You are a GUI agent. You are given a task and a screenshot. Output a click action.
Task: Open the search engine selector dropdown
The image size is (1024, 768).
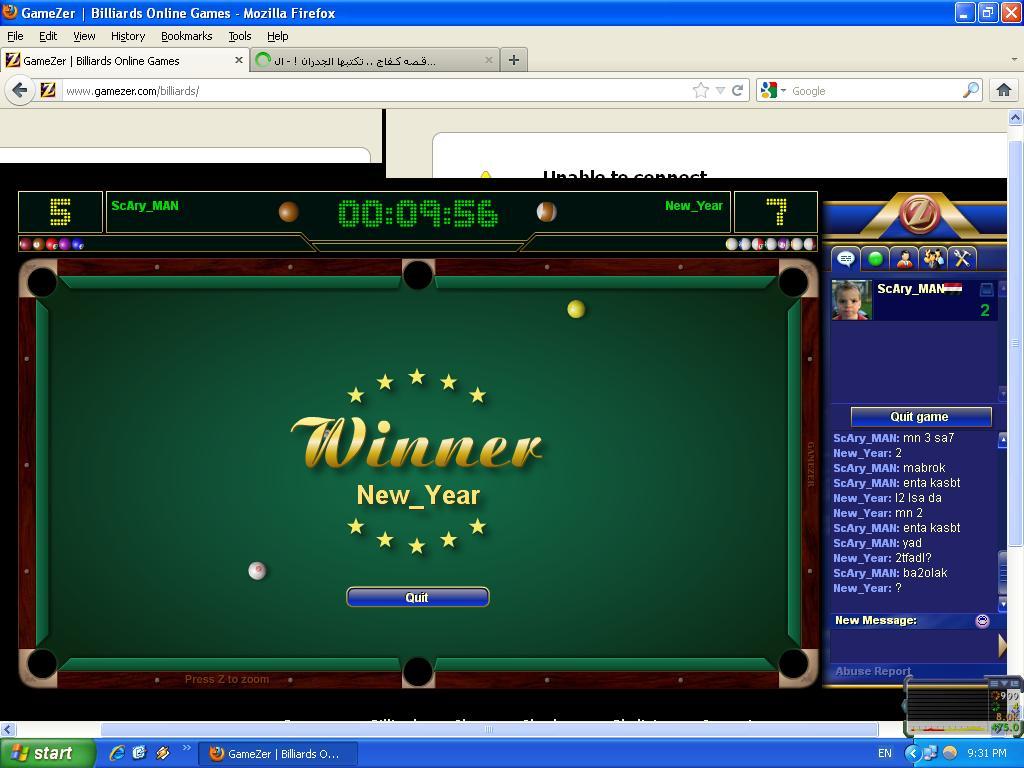click(773, 90)
